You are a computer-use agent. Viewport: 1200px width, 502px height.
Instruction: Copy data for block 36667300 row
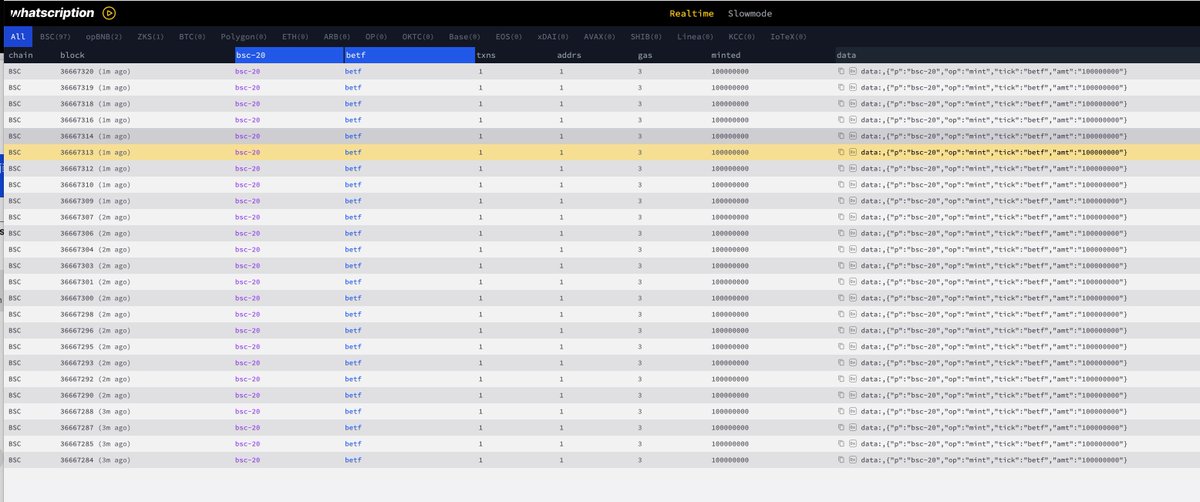pos(841,298)
